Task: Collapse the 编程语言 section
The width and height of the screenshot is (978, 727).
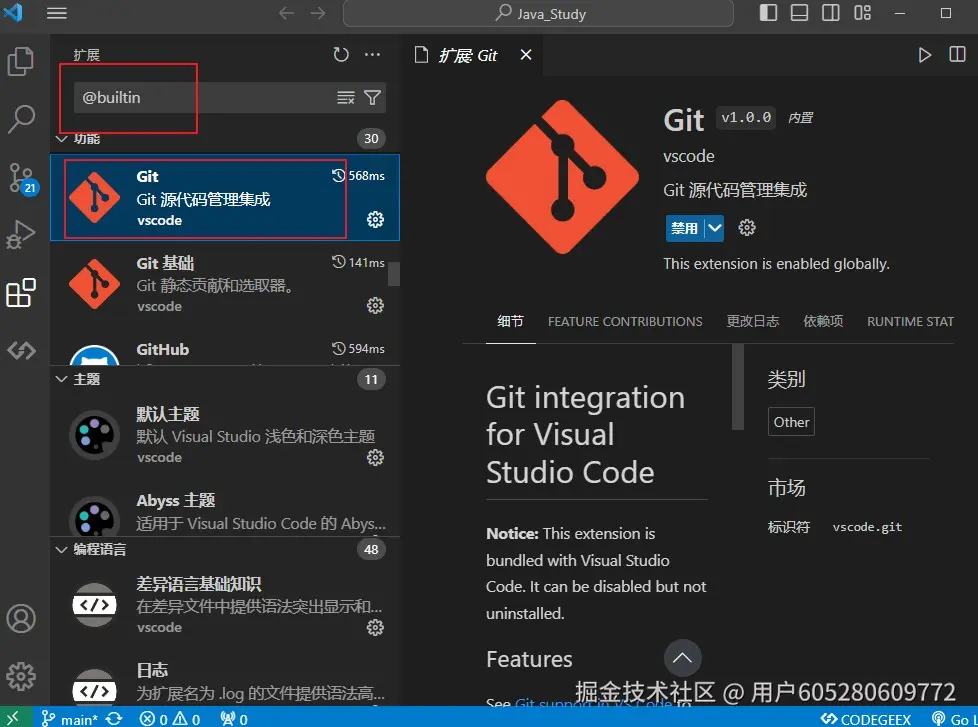Action: click(61, 549)
